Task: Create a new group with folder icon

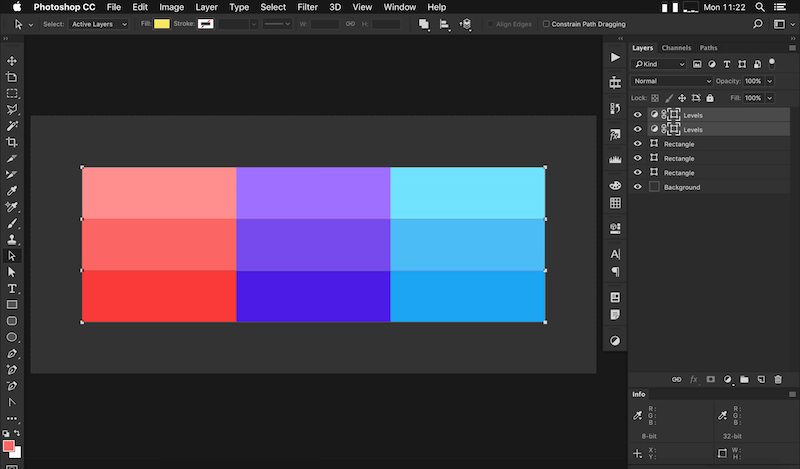Action: tap(744, 380)
